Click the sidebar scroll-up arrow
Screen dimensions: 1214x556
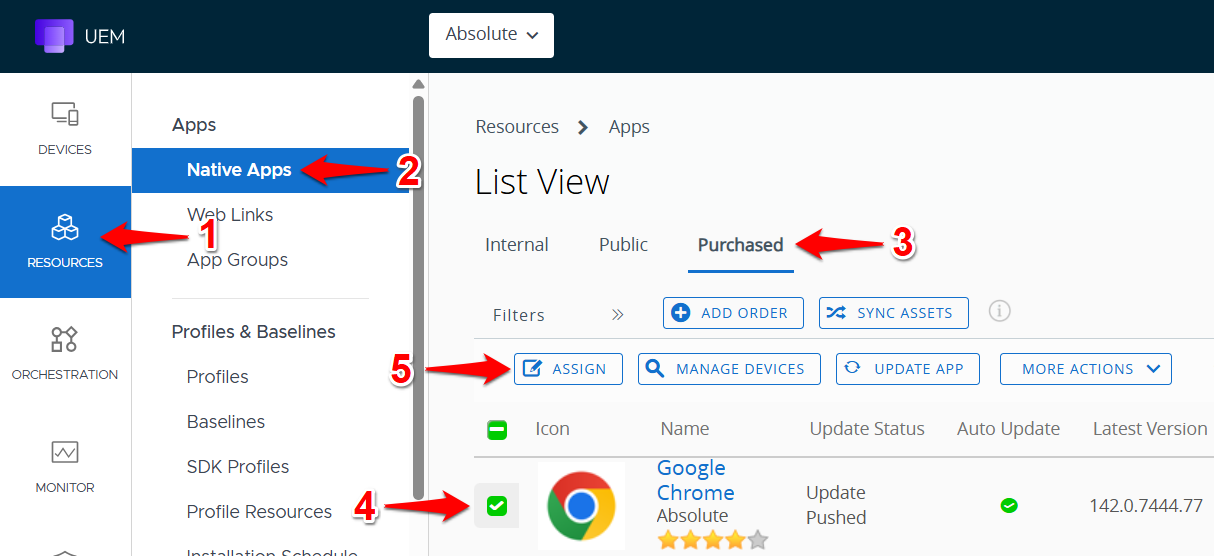[x=418, y=84]
